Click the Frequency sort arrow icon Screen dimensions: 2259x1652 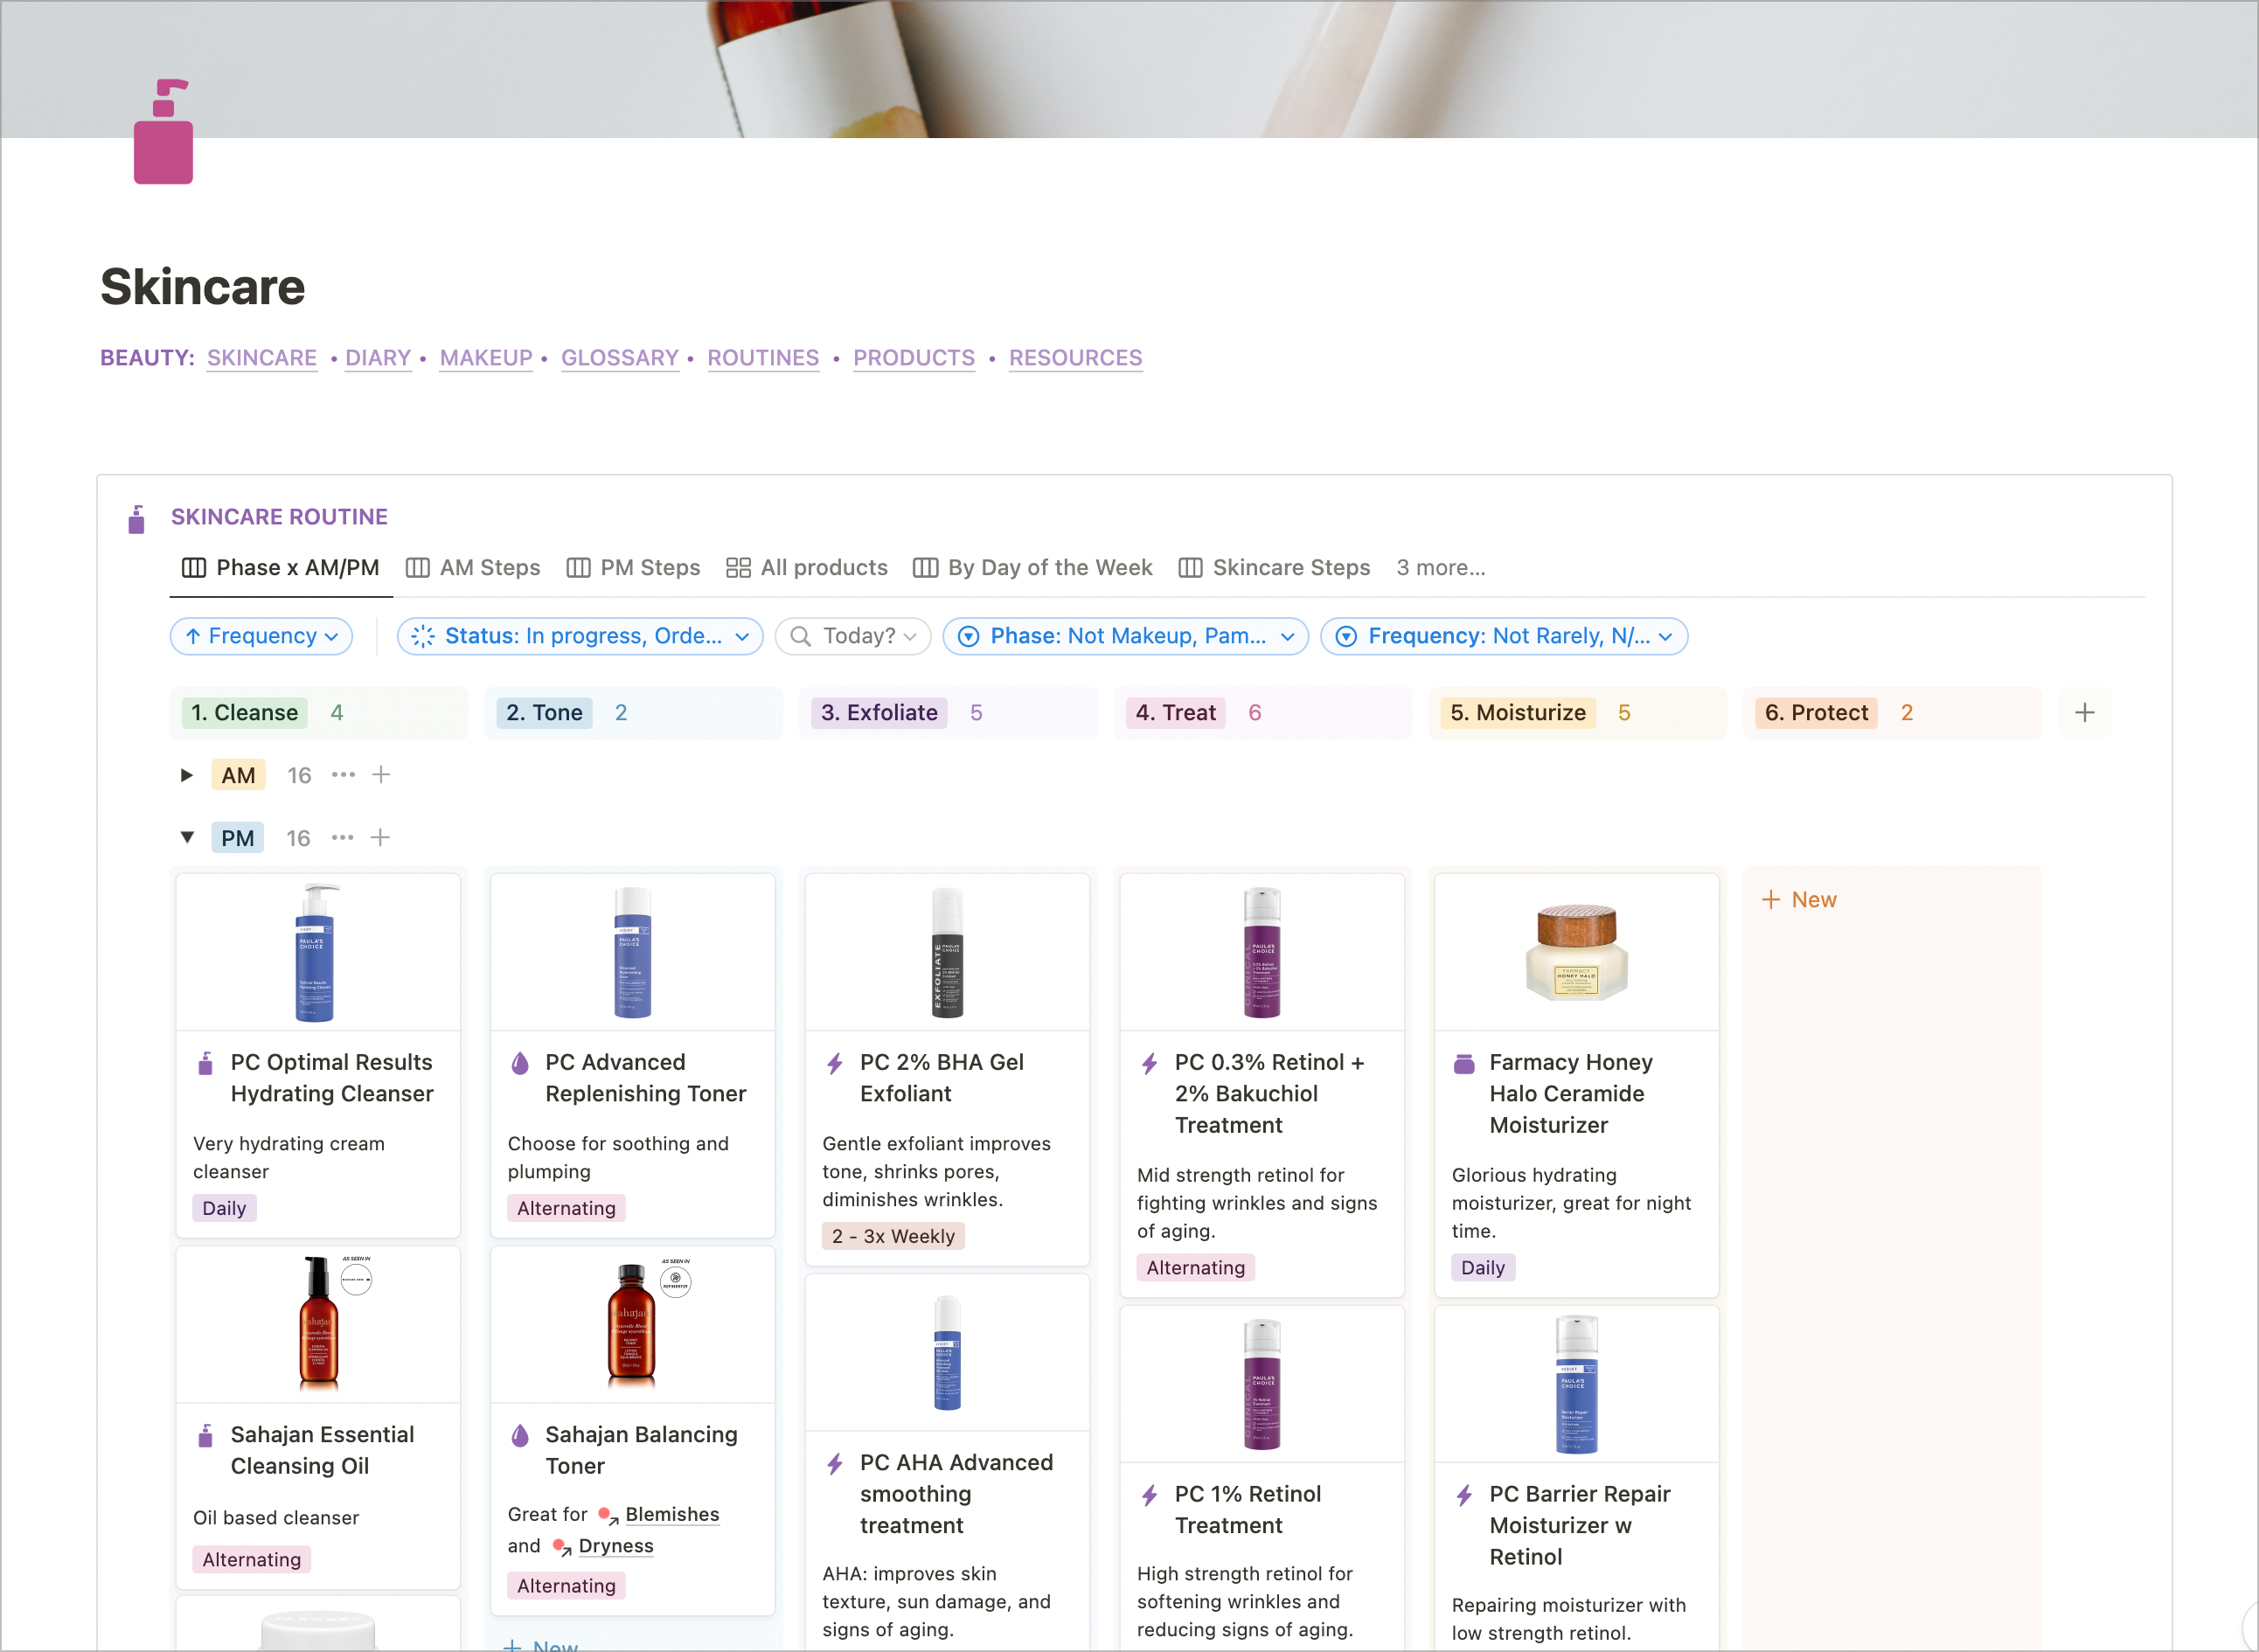click(193, 637)
